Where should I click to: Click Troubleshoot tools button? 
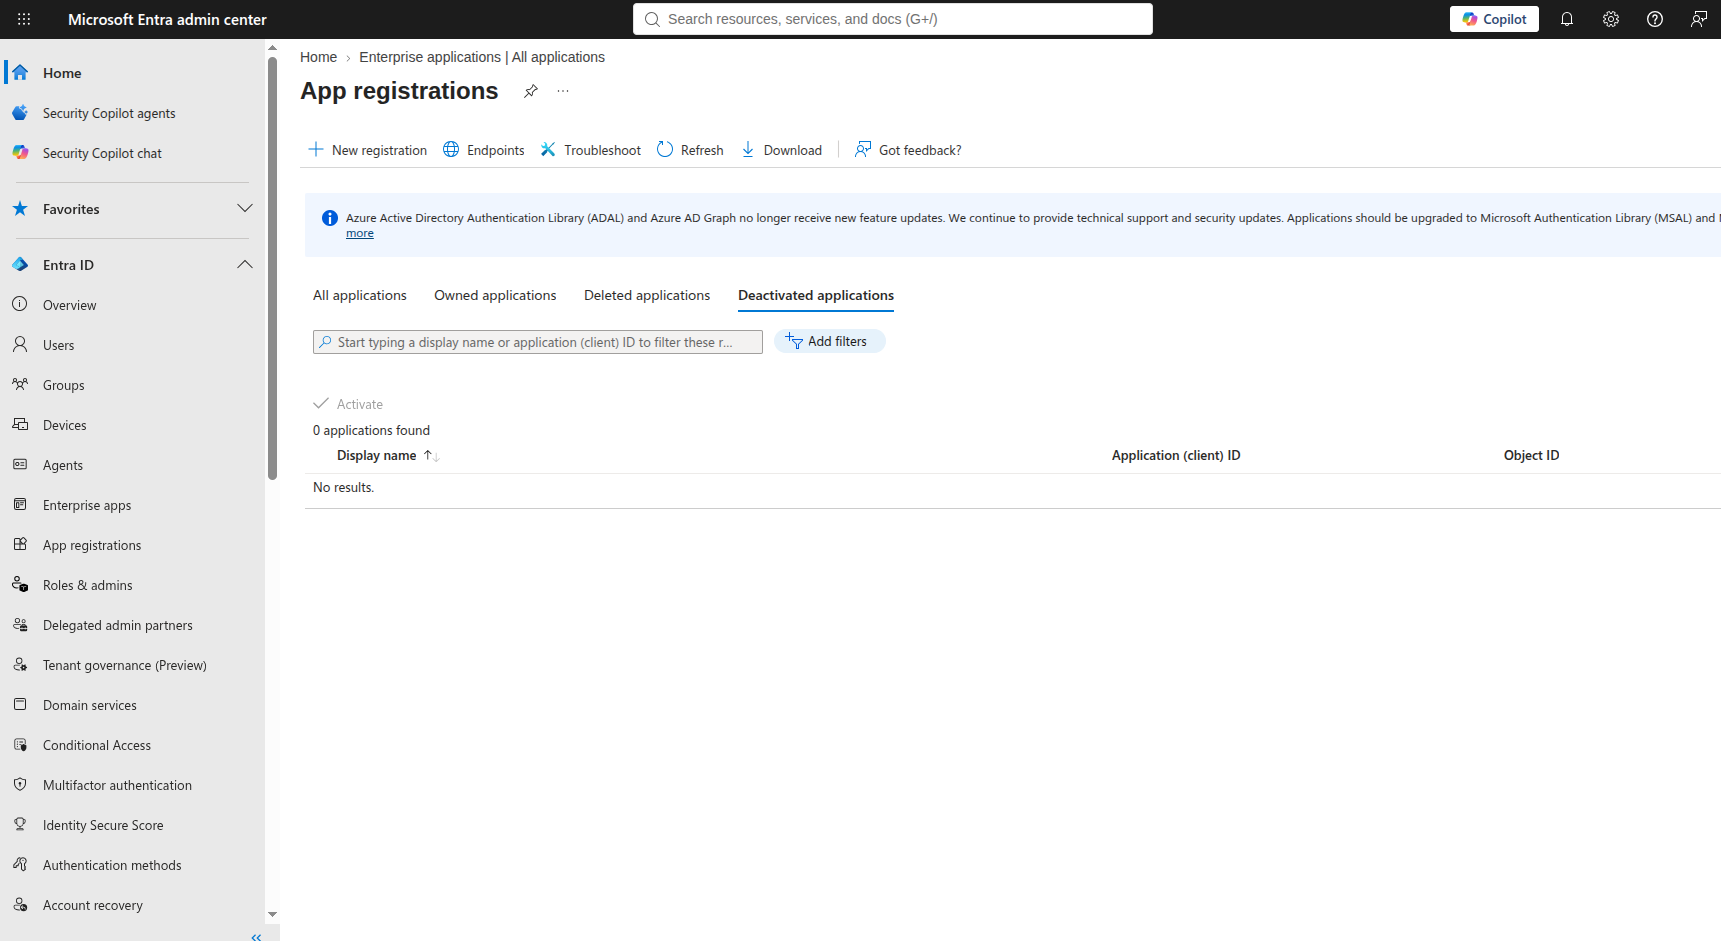[591, 150]
